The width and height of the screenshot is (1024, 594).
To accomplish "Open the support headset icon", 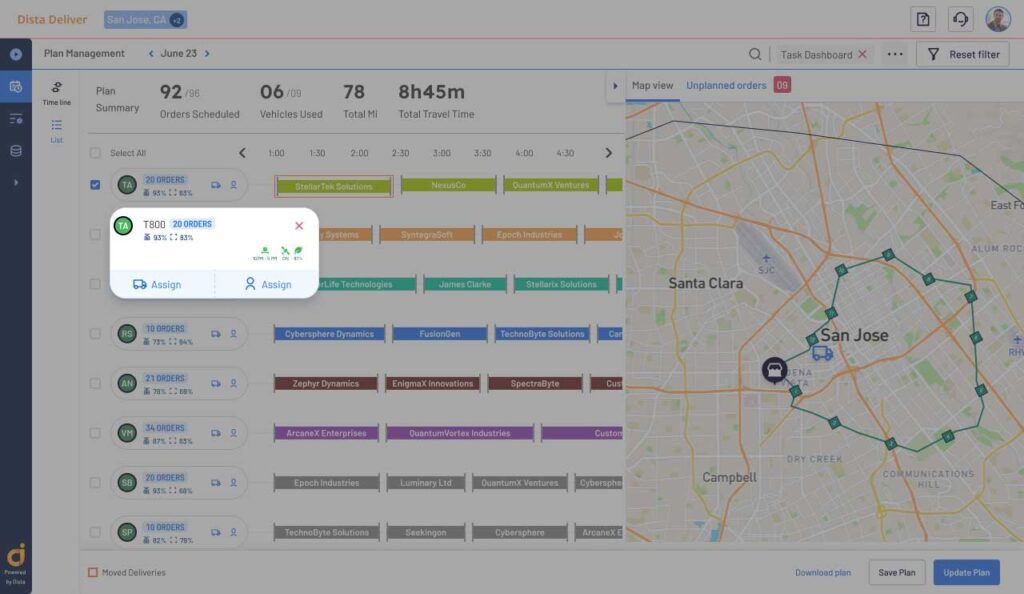I will [x=960, y=20].
